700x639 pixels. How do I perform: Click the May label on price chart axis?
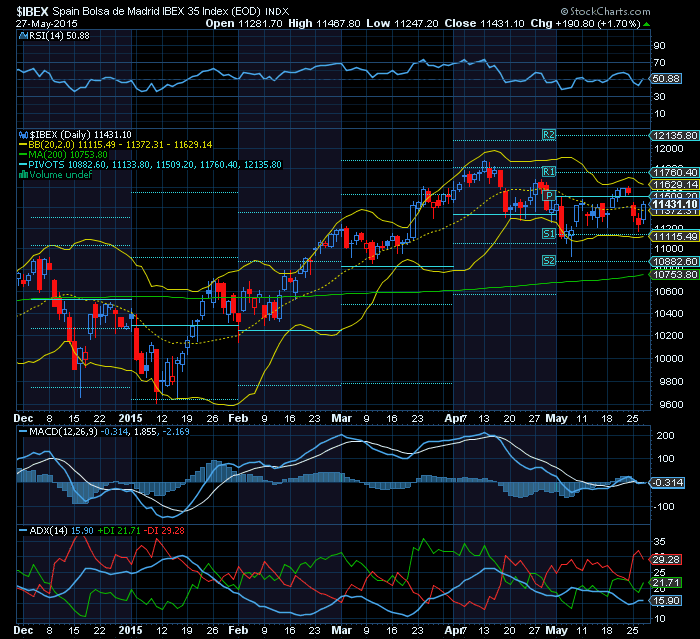click(x=557, y=418)
